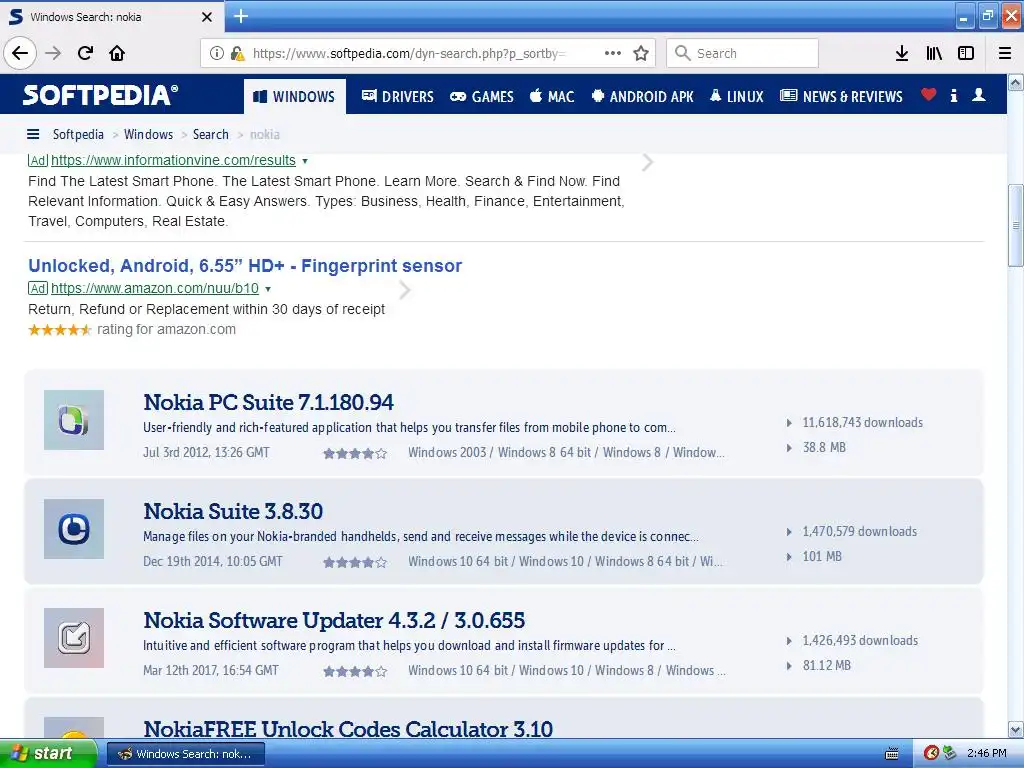Switch to the Games section
1024x768 pixels.
[482, 97]
